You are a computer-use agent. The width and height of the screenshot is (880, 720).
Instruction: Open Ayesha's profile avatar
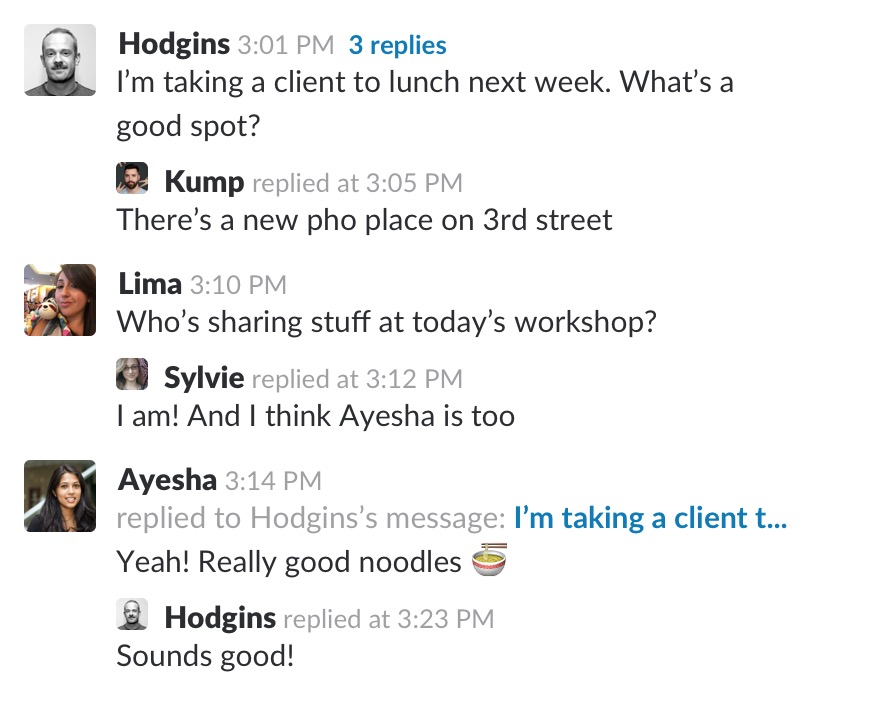click(59, 496)
